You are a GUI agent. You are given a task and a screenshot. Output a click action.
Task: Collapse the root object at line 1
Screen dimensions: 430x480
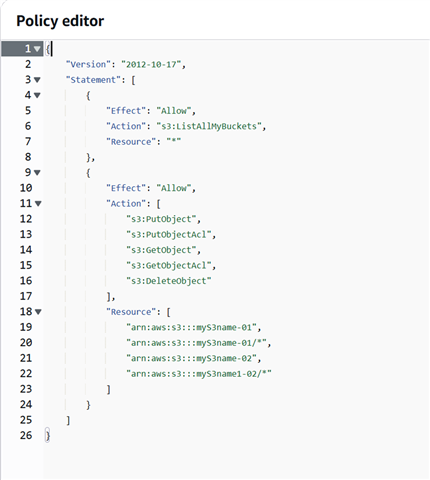click(37, 49)
